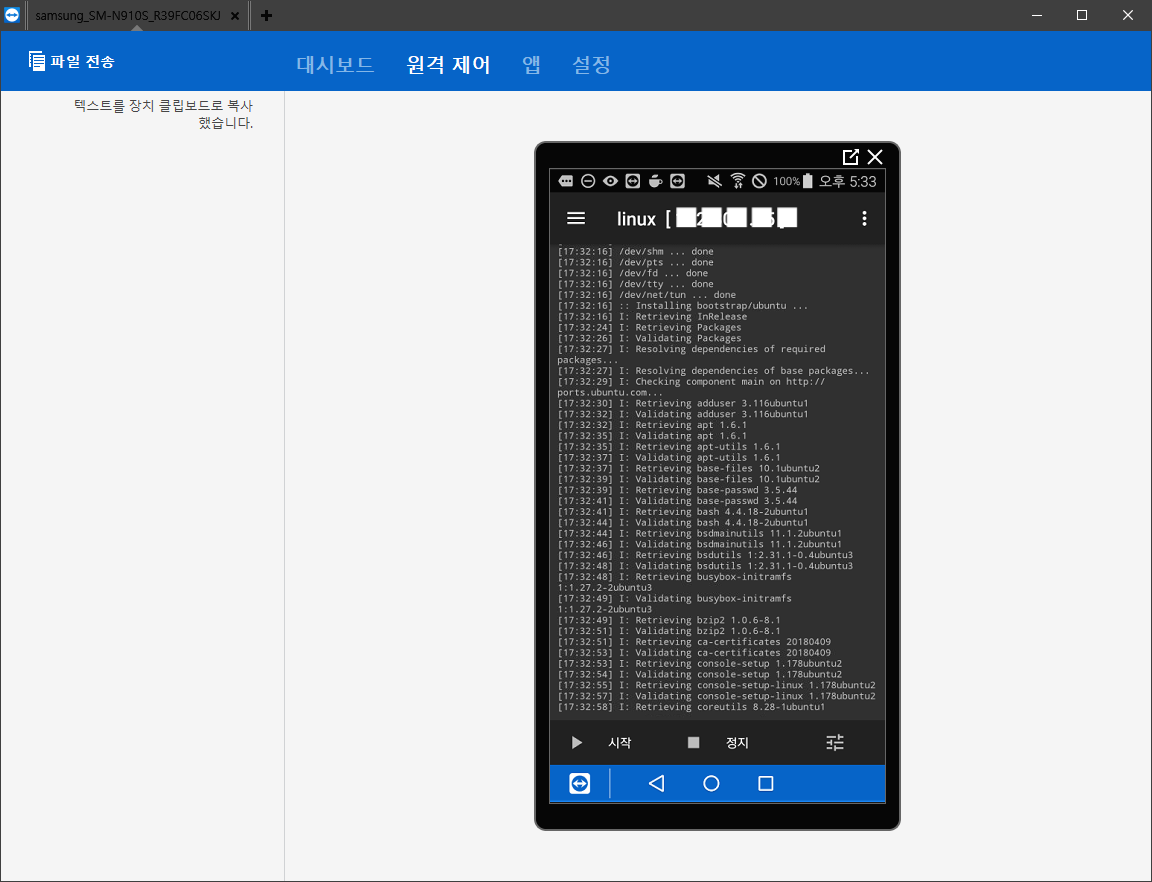Tap the battery icon in status bar
1152x882 pixels.
tap(807, 181)
